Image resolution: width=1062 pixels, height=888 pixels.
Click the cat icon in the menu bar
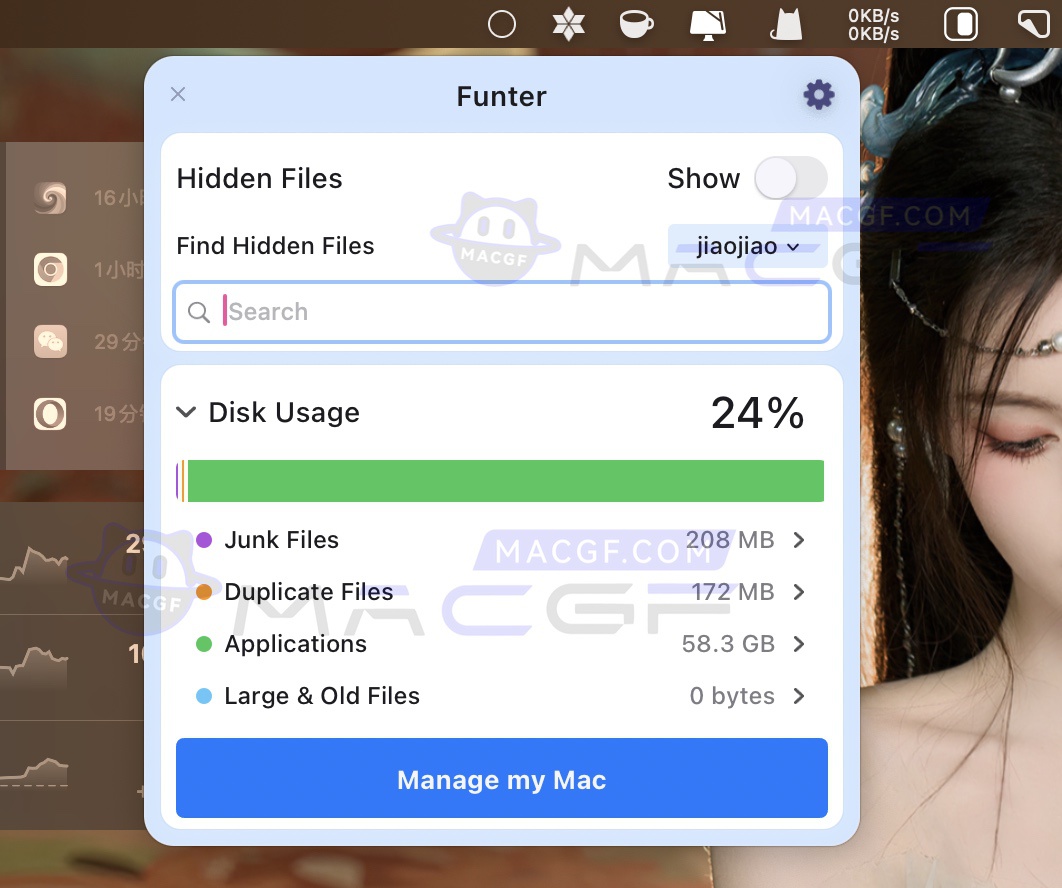pos(786,24)
